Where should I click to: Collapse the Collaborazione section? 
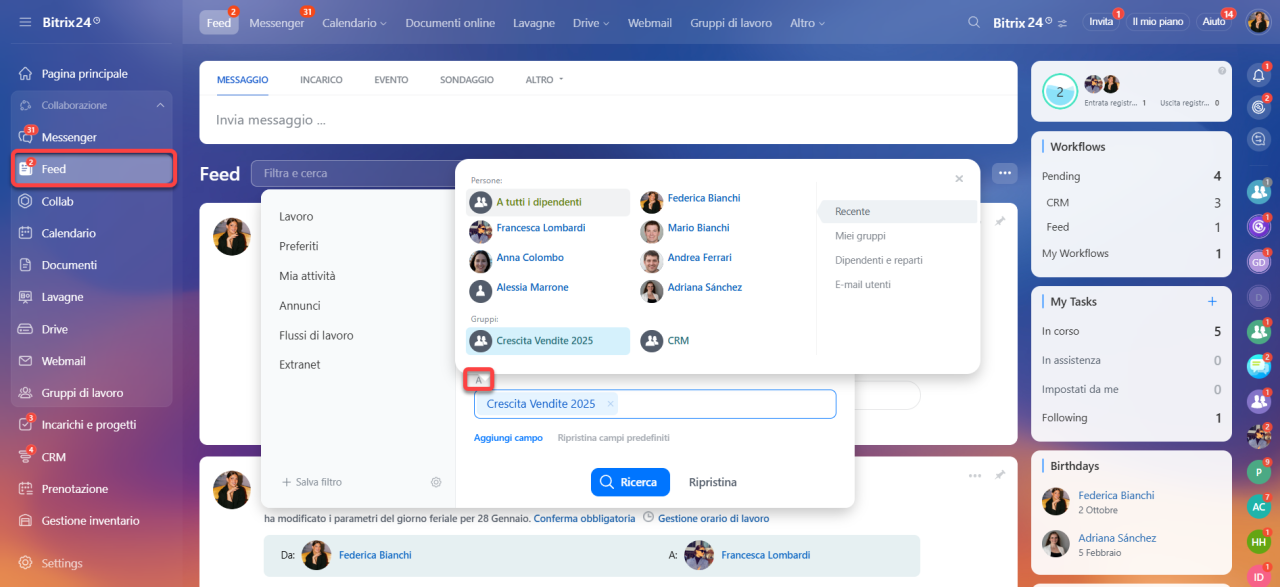[160, 105]
